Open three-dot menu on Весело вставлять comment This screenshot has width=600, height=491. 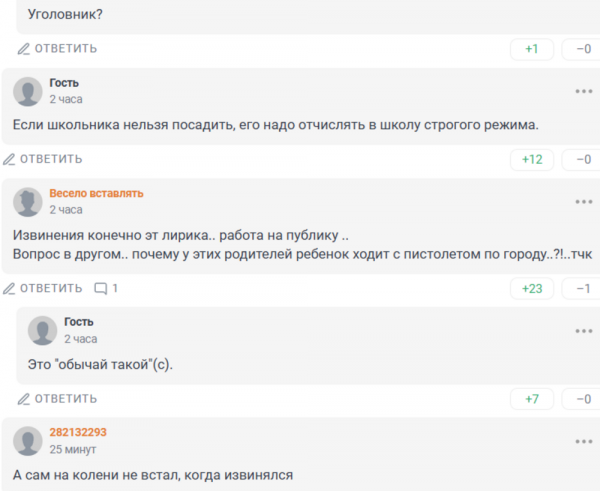click(584, 201)
